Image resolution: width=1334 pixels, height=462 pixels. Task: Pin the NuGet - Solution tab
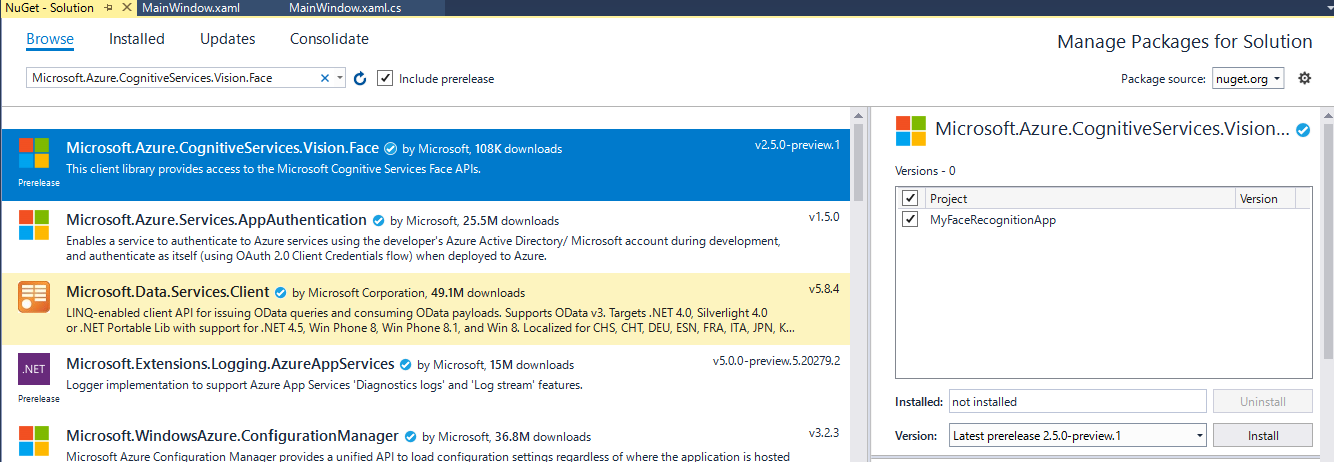pos(108,8)
